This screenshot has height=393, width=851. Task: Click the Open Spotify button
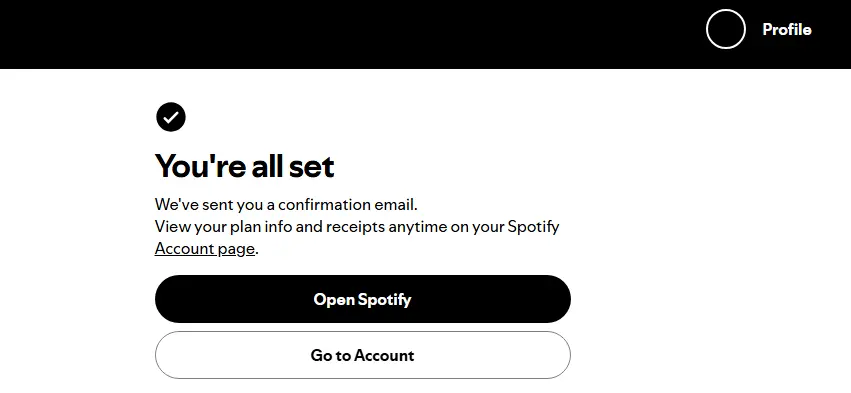[x=363, y=299]
